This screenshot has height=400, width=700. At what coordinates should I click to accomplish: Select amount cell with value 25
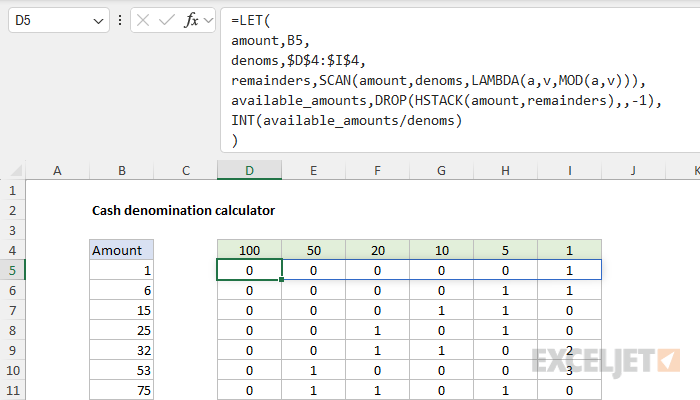[121, 330]
